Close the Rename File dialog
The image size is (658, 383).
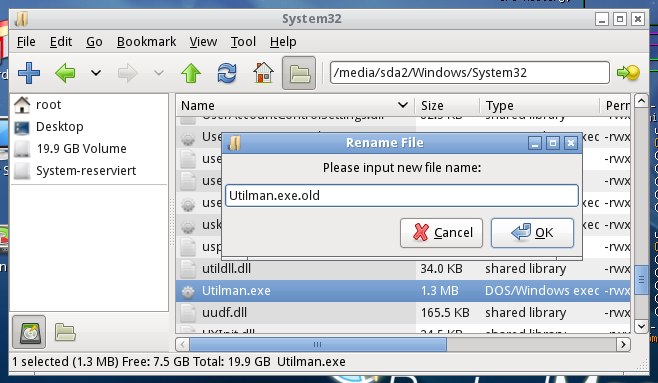[x=571, y=143]
